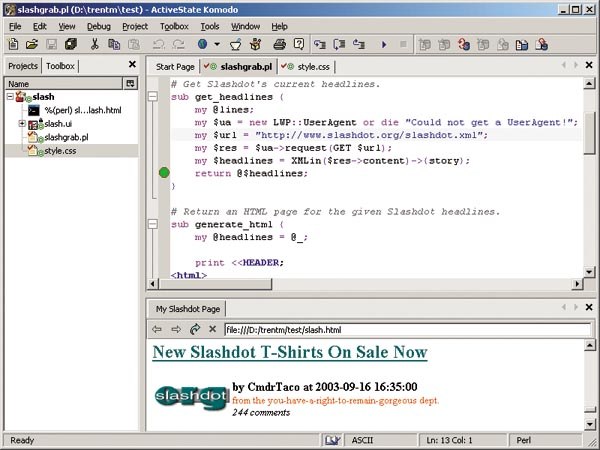Switch to the Projects side tab
The image size is (600, 450).
pyautogui.click(x=23, y=66)
